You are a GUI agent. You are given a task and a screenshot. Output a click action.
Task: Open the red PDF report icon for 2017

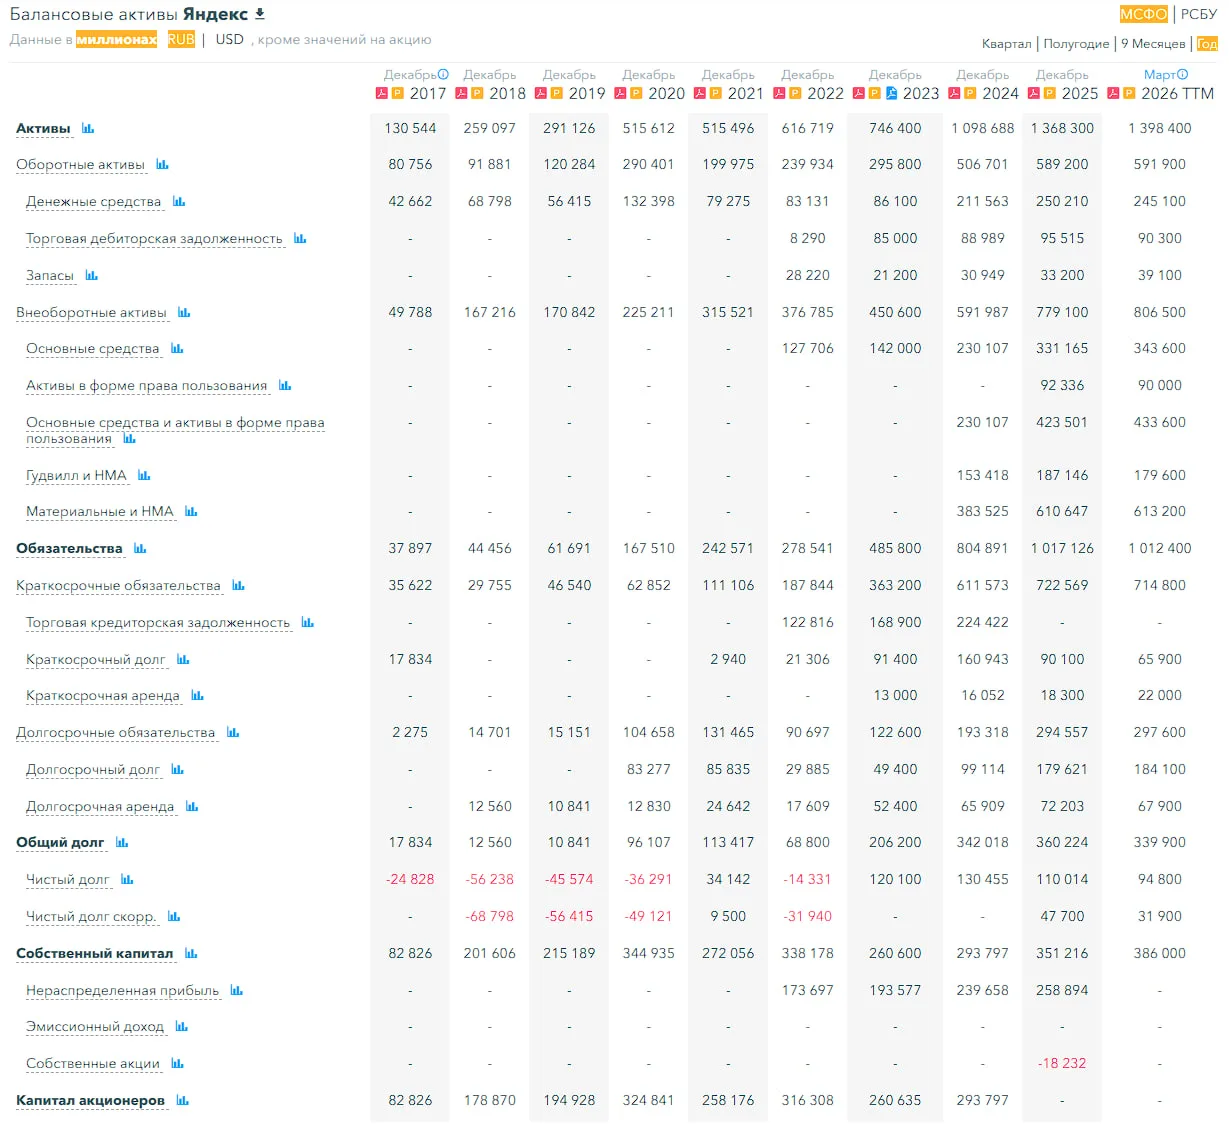(x=382, y=93)
